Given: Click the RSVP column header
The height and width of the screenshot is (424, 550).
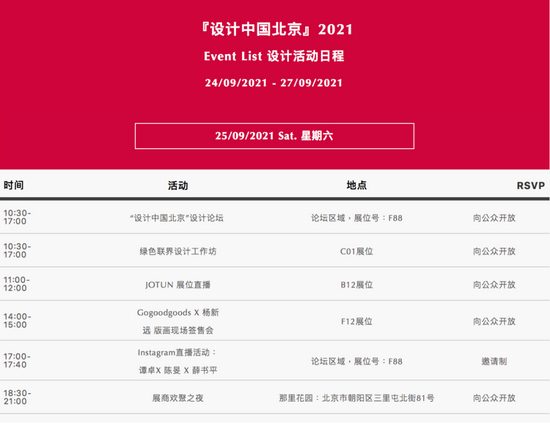Looking at the screenshot, I should tap(531, 186).
